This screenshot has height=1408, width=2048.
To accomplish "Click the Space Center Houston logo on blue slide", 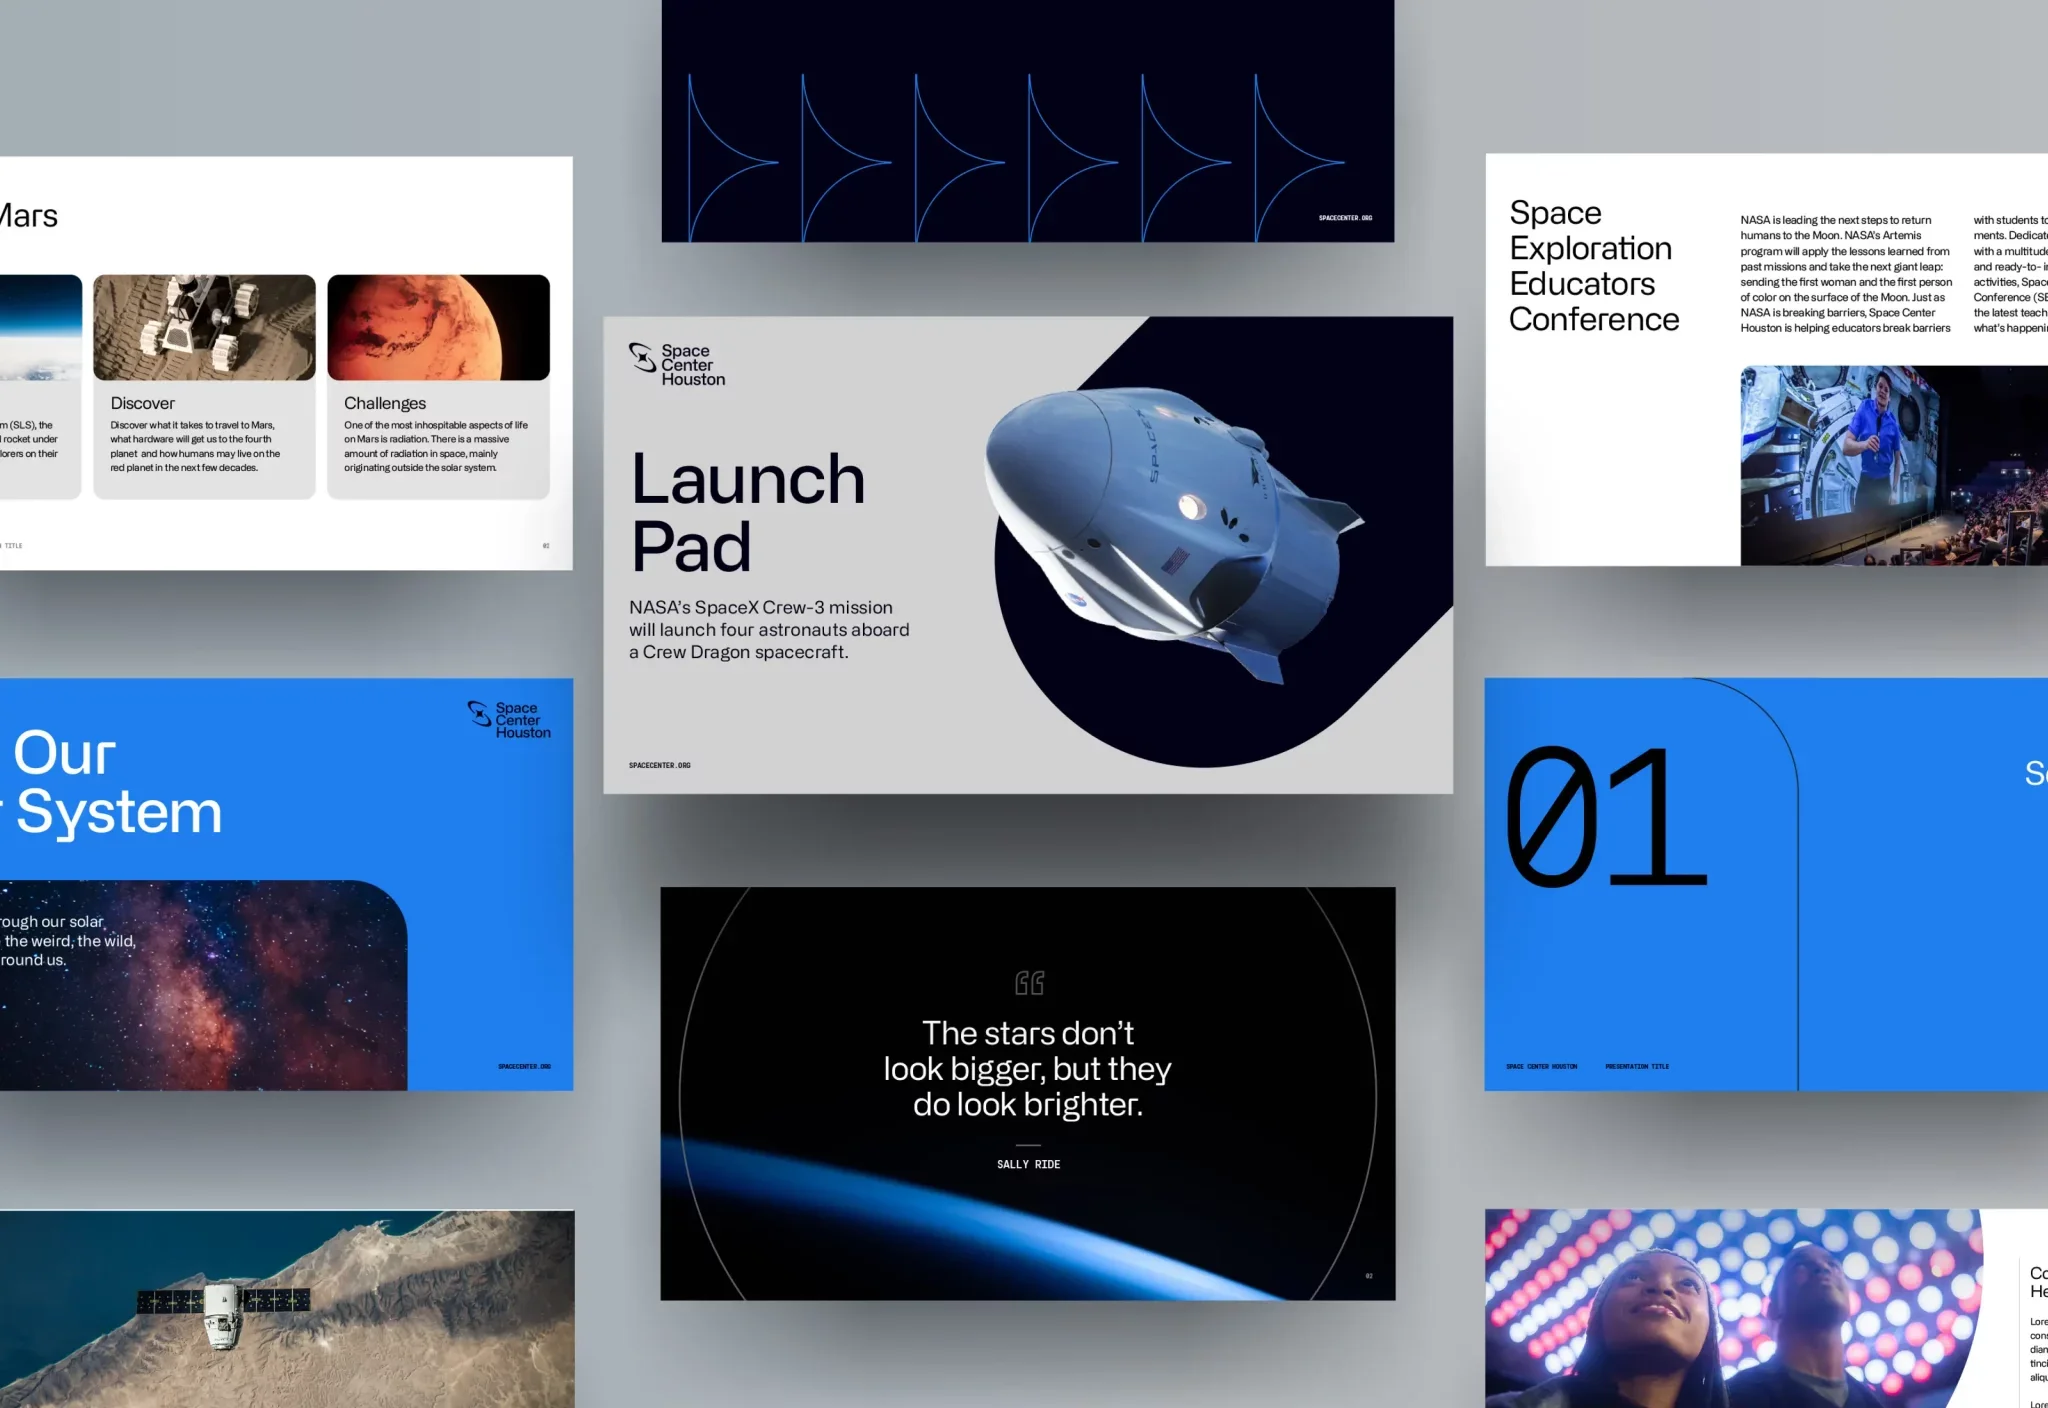I will pyautogui.click(x=509, y=720).
